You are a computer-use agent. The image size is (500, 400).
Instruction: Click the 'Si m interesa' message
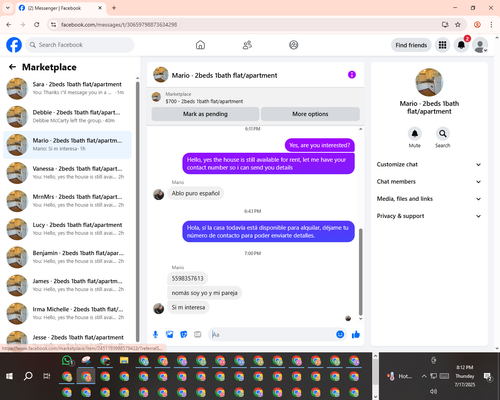point(188,307)
